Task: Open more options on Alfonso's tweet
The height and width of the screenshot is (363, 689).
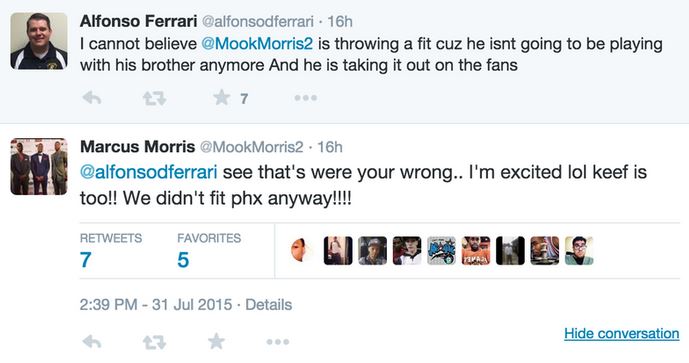Action: click(x=305, y=98)
